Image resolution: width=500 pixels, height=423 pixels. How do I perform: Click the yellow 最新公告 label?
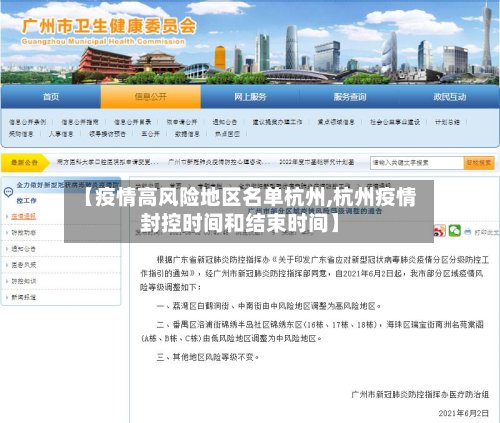(25, 163)
